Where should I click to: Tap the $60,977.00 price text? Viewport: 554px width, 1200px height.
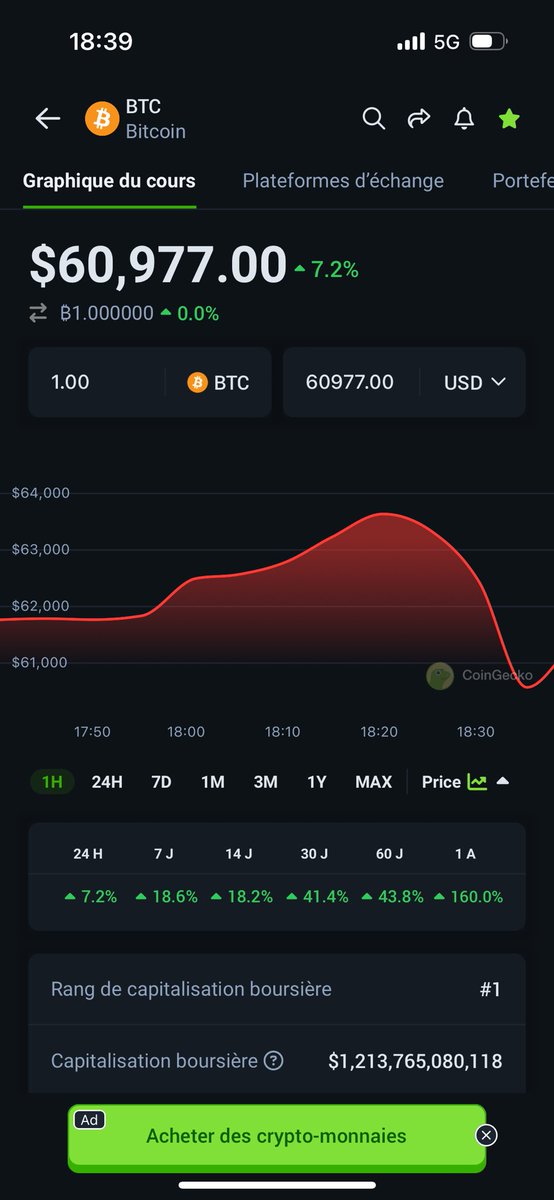(158, 265)
